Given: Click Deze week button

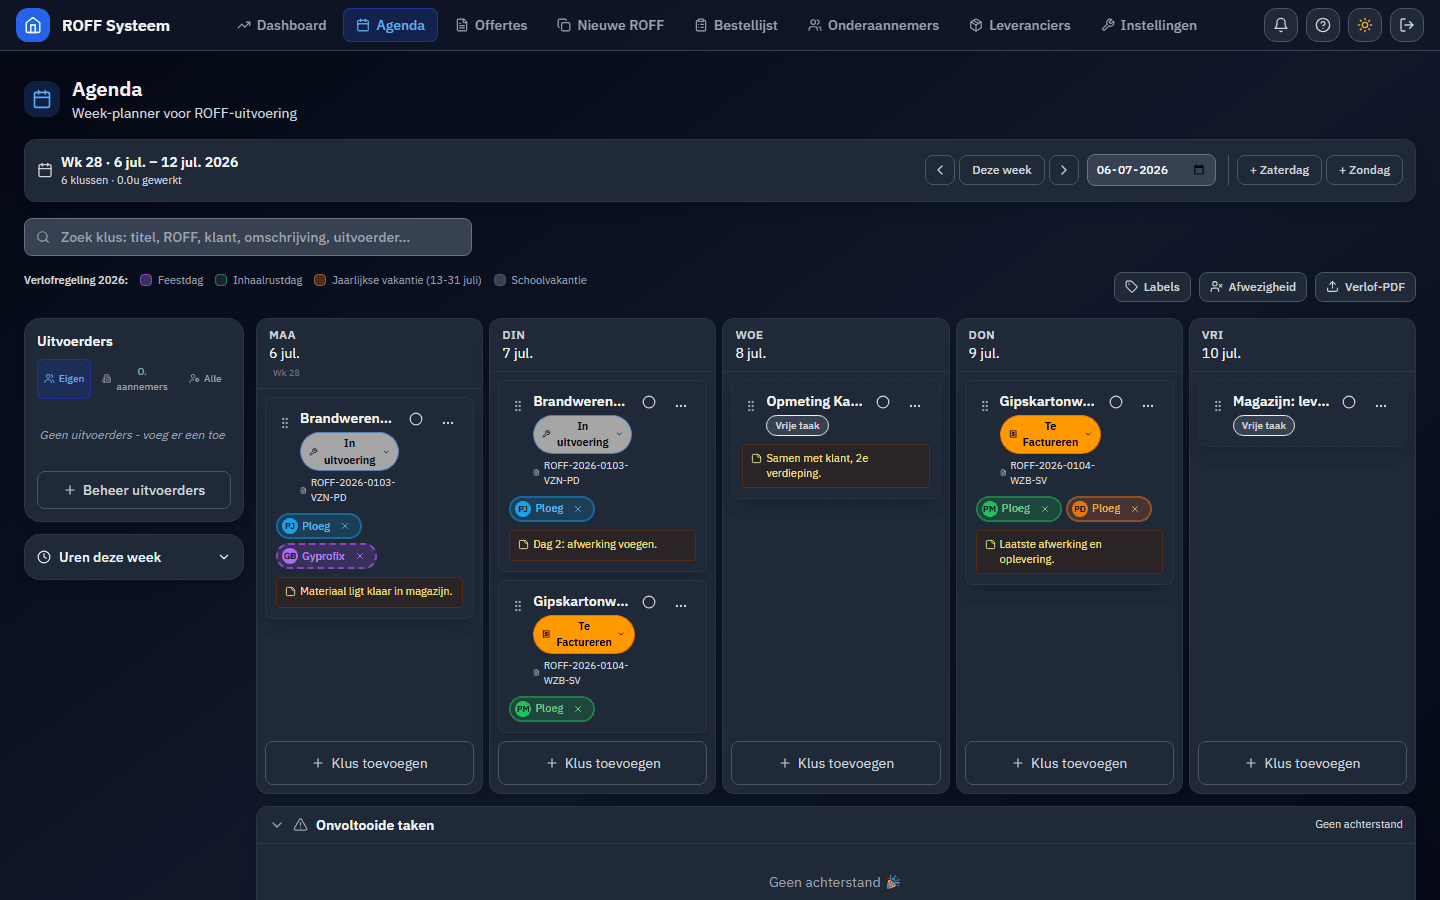Looking at the screenshot, I should [x=1002, y=170].
